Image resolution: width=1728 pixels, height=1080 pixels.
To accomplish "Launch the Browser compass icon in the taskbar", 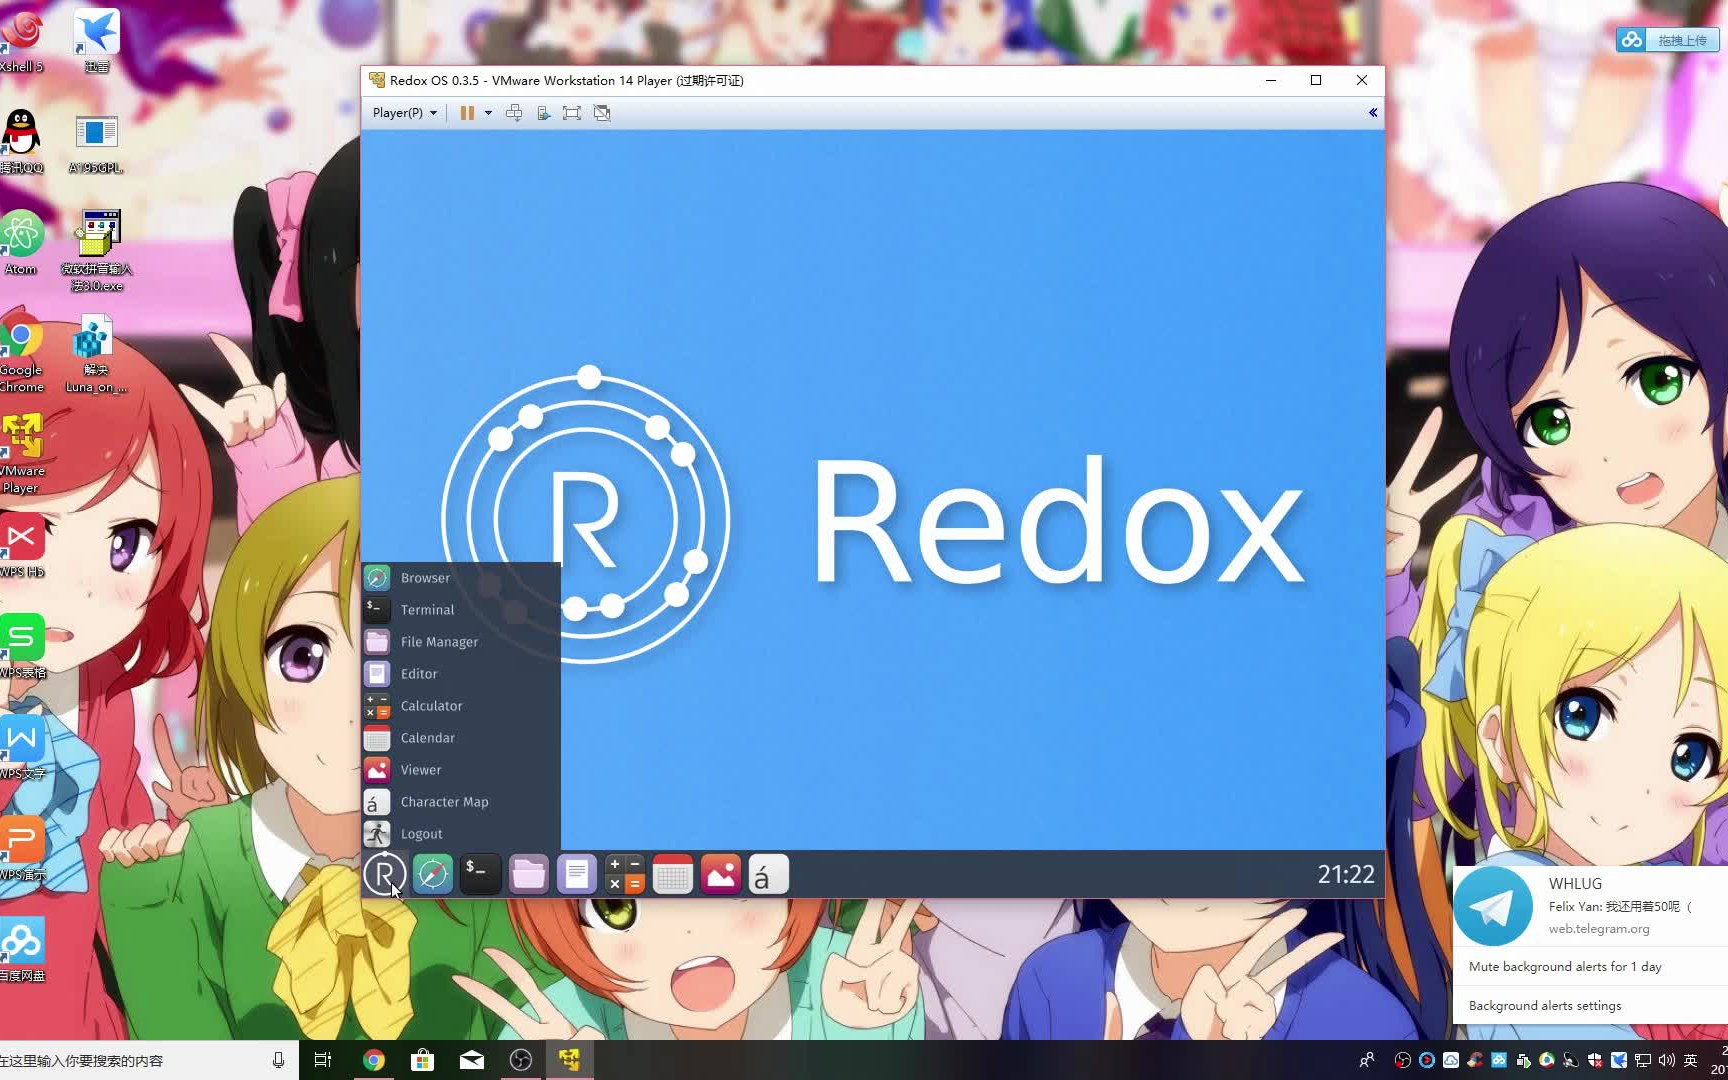I will click(432, 873).
